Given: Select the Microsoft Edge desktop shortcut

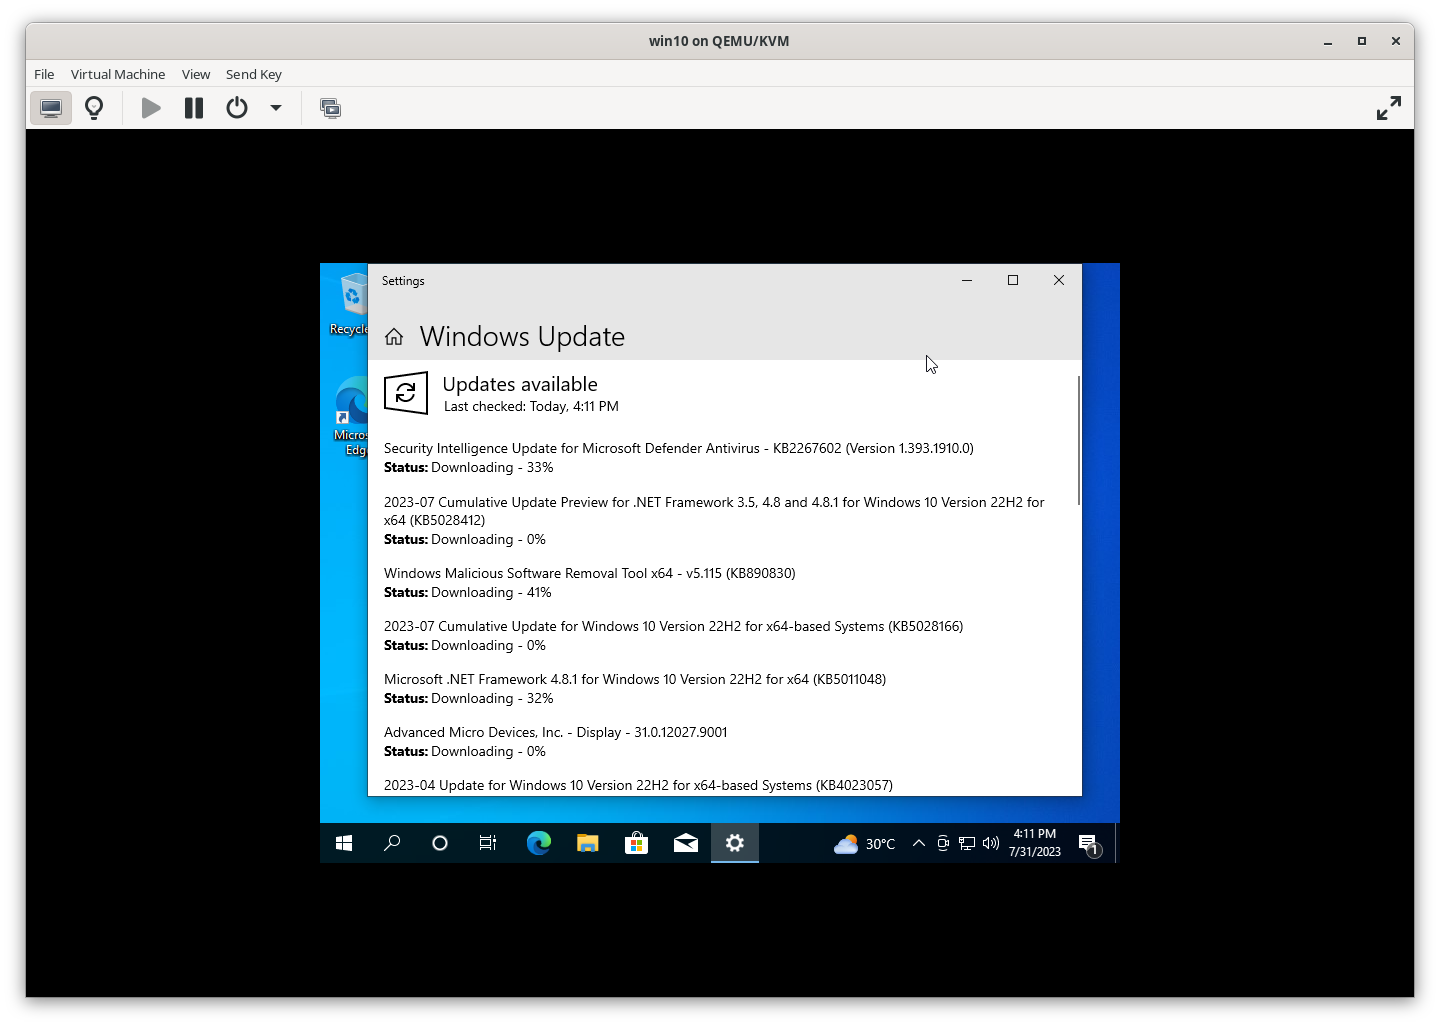Looking at the screenshot, I should (x=350, y=417).
